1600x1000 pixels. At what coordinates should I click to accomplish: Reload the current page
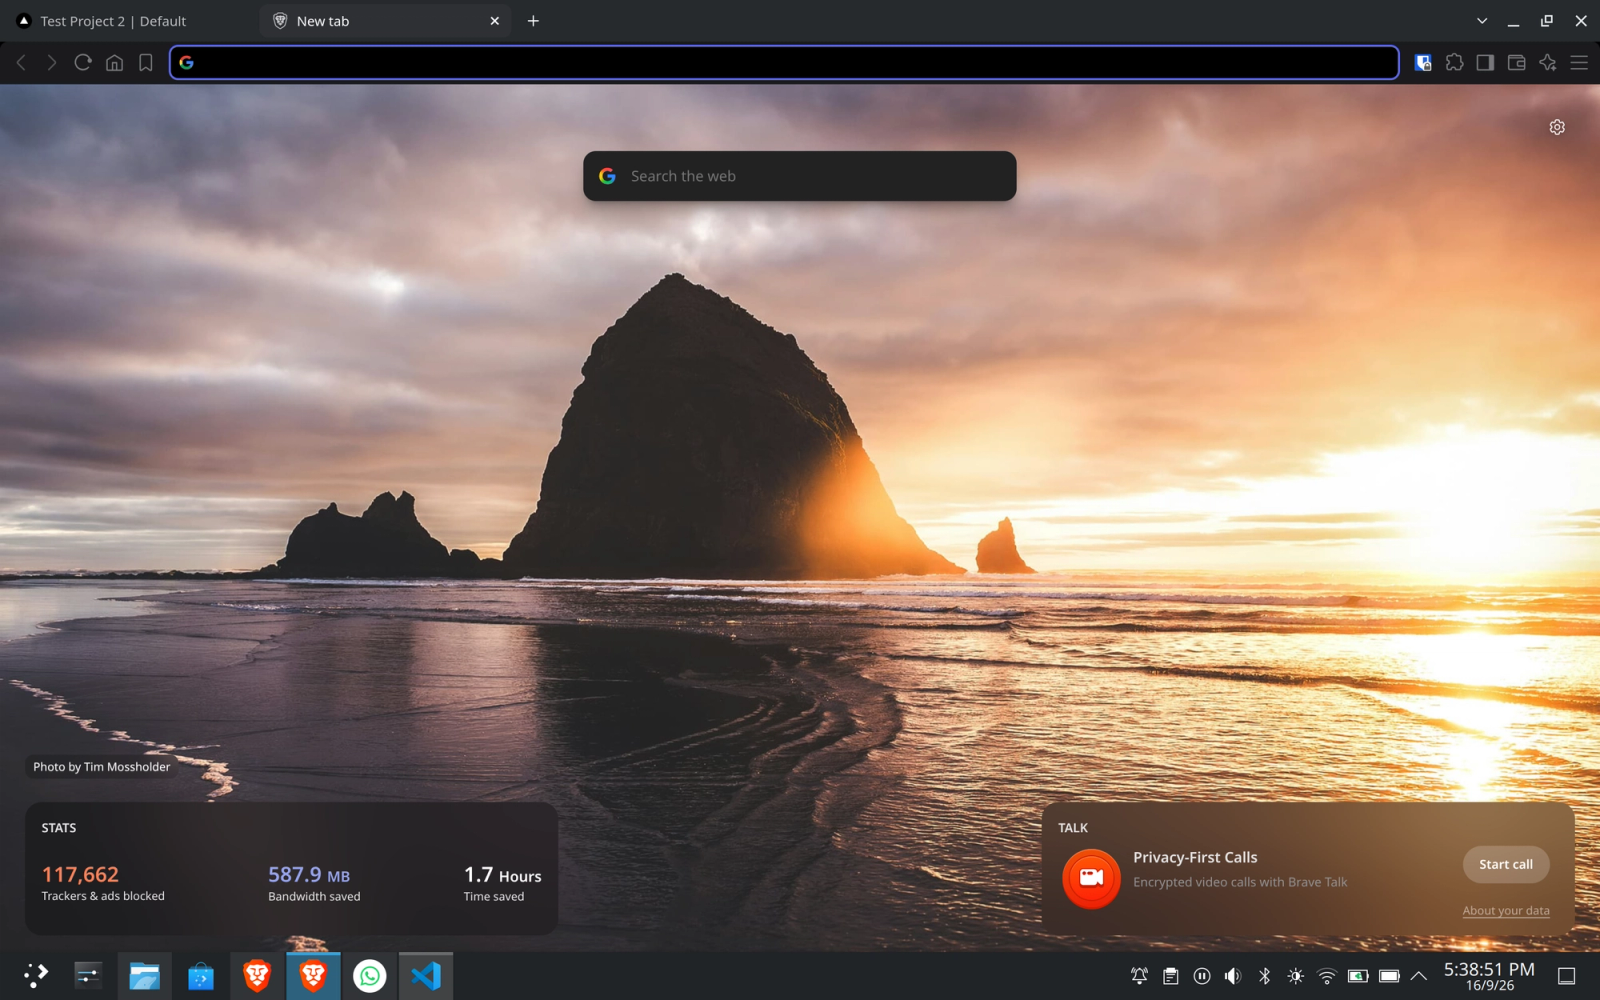click(83, 62)
